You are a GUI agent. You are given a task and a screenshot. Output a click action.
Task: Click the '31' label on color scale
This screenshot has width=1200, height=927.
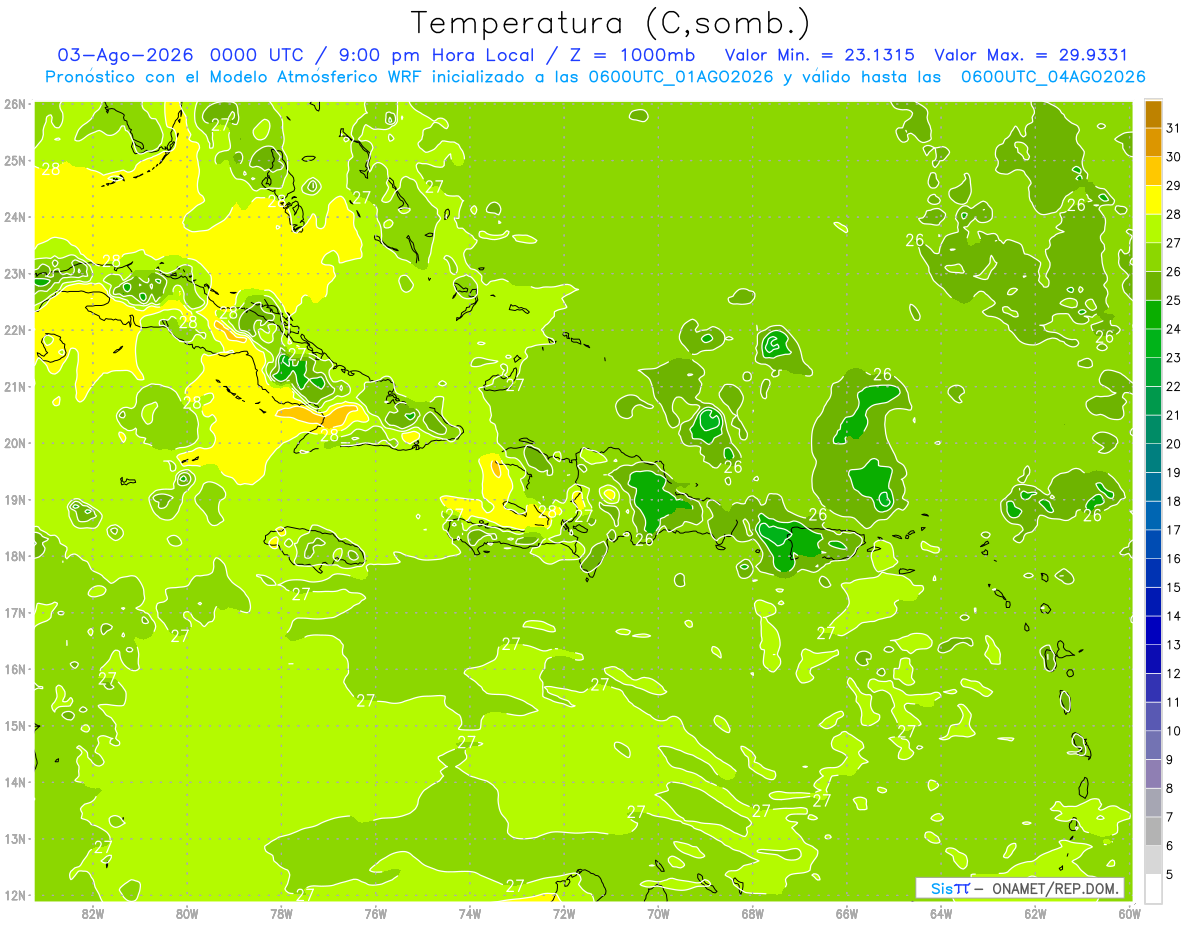1174,128
